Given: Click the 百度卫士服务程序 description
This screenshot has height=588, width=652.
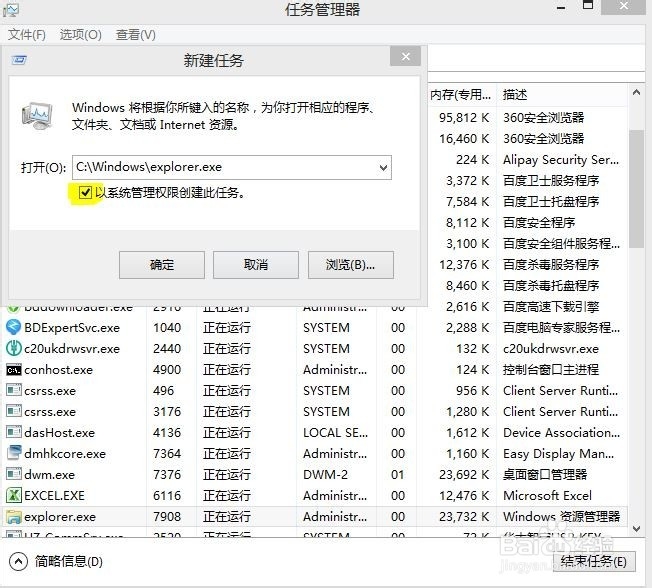Looking at the screenshot, I should (x=551, y=180).
